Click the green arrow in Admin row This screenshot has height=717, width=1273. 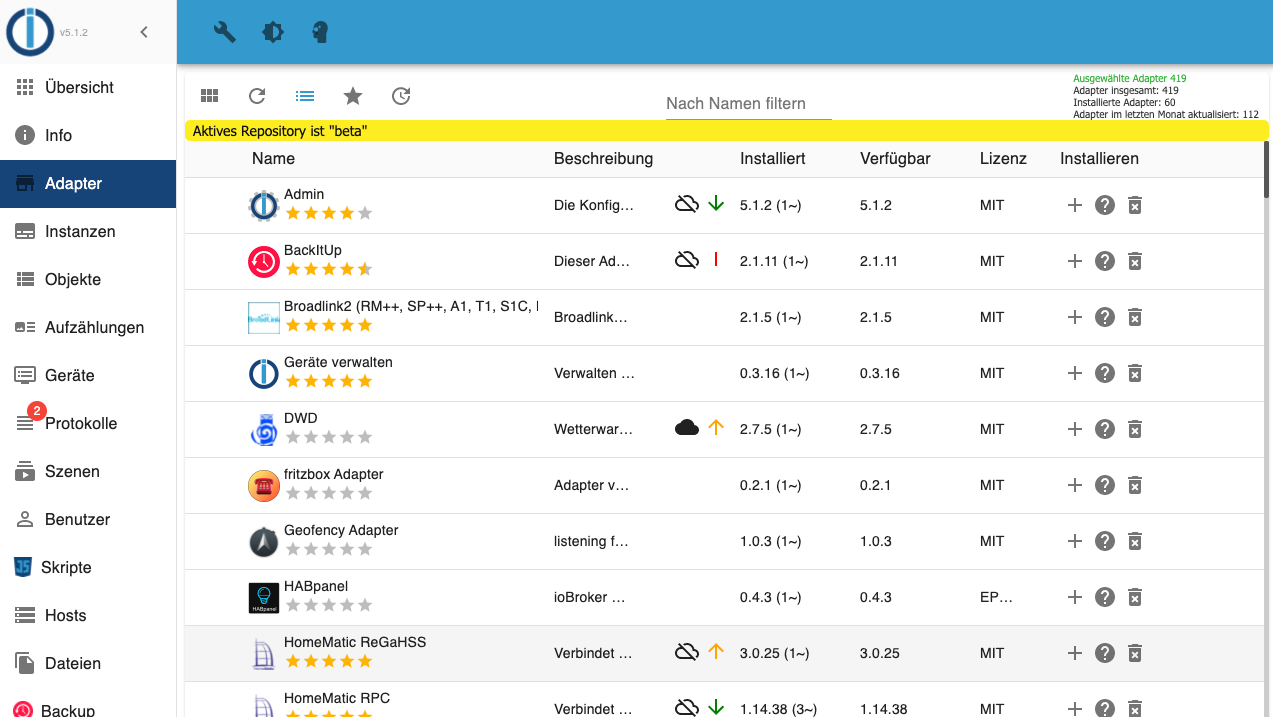click(716, 204)
